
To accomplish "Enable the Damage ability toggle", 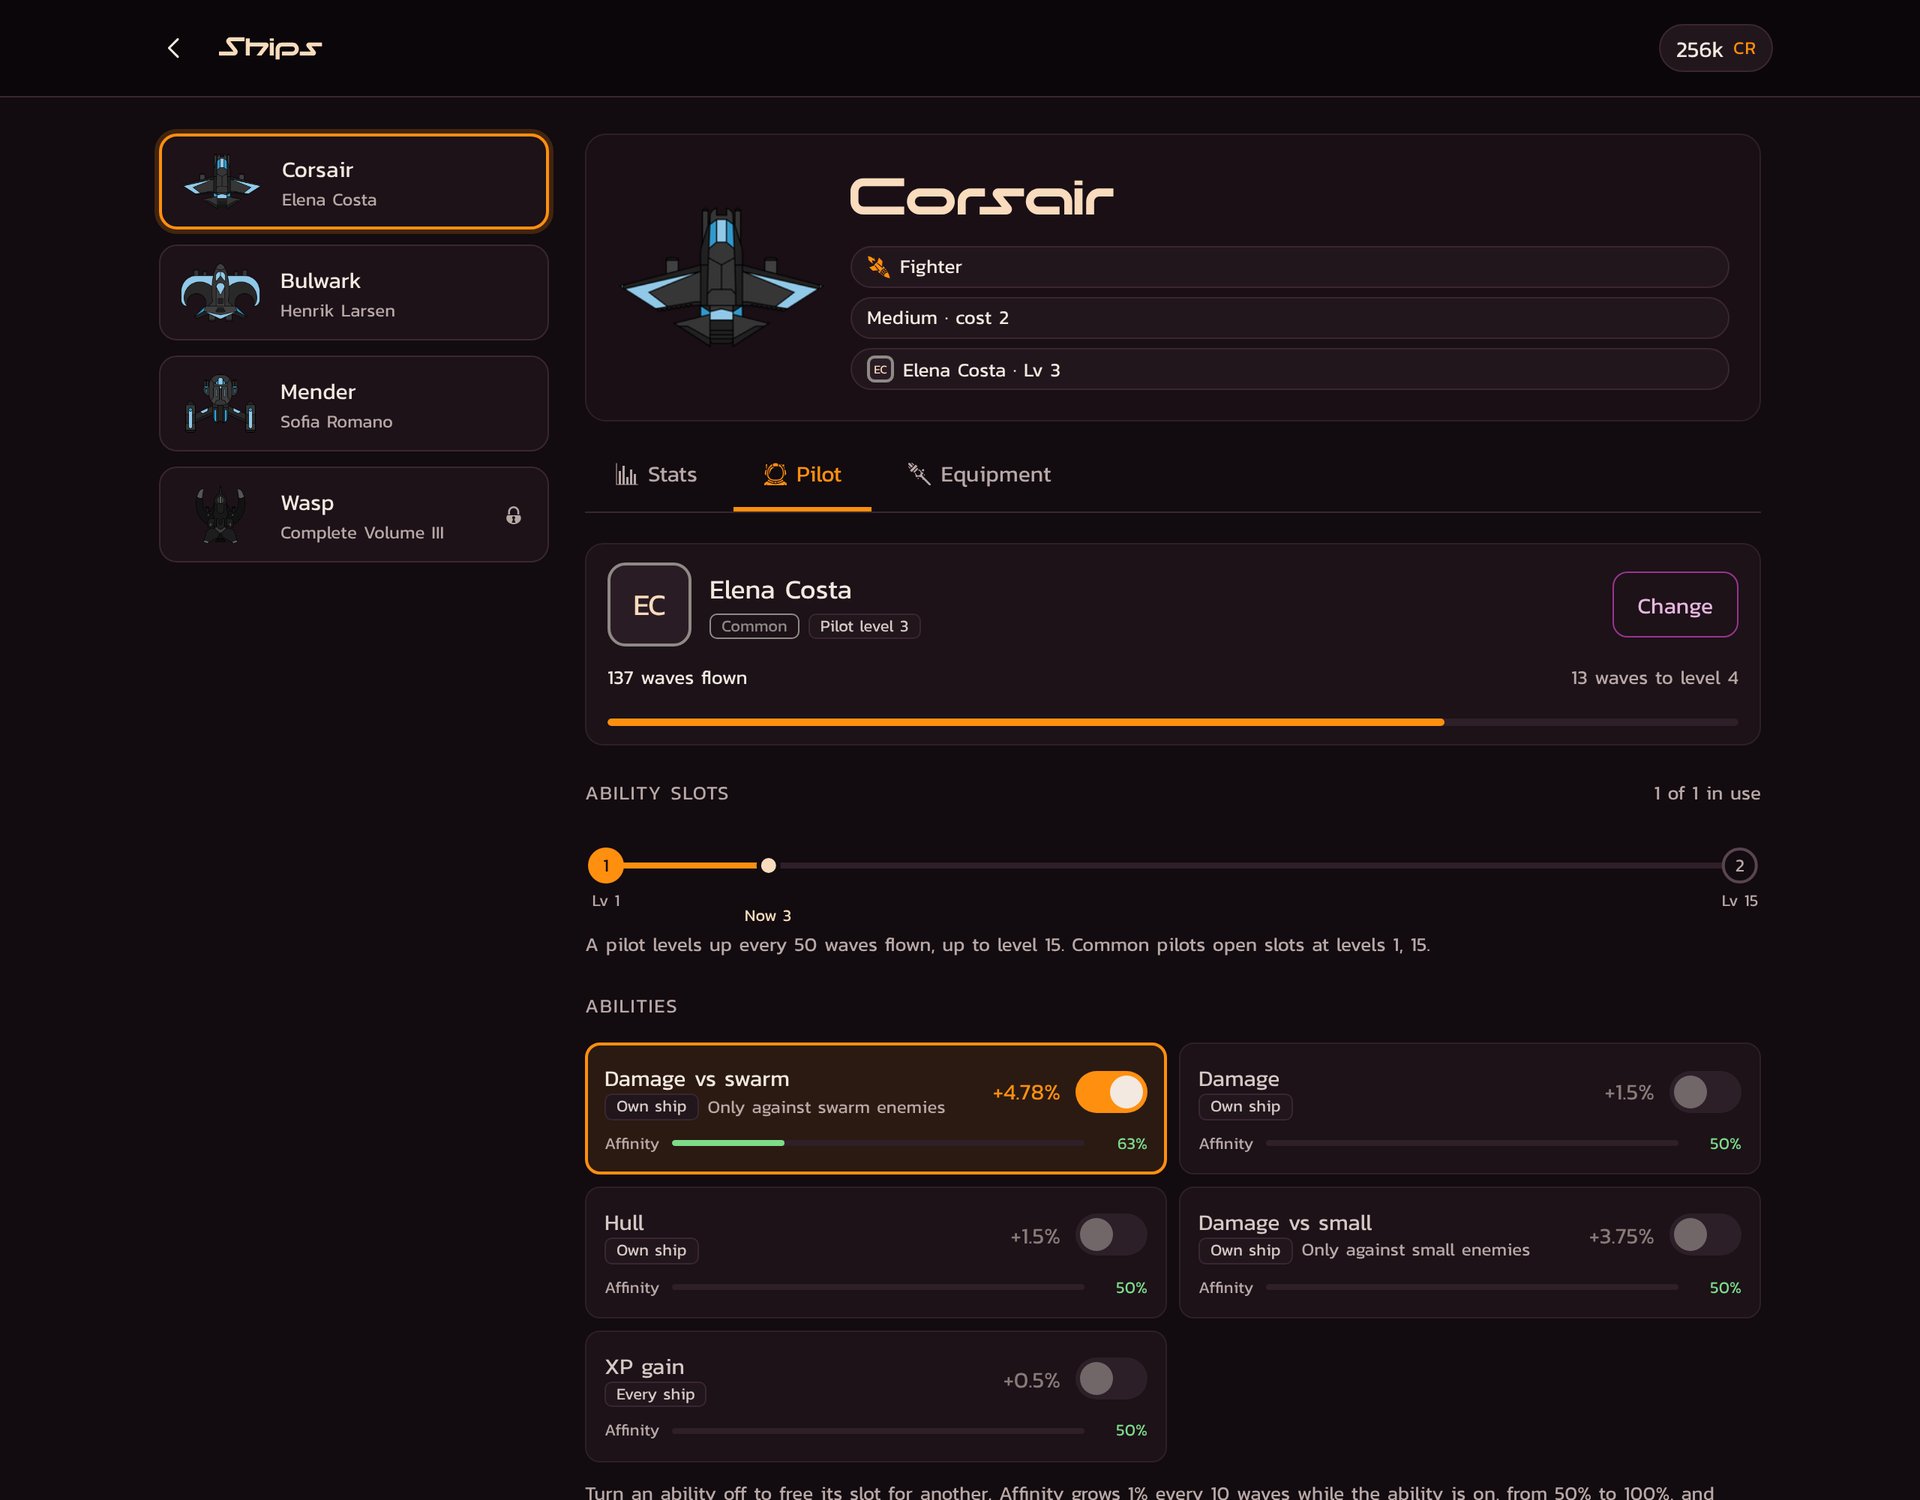I will point(1705,1092).
